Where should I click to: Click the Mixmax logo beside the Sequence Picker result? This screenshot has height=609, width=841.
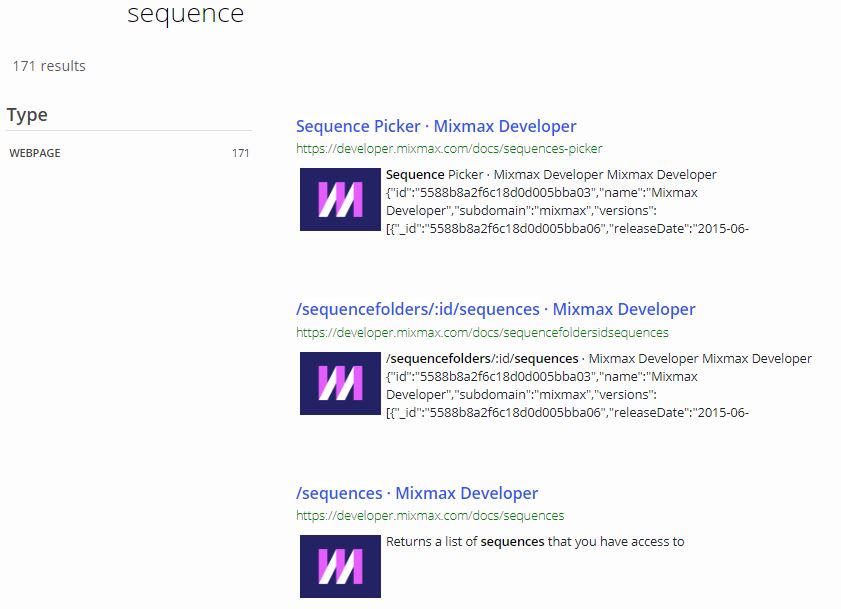pyautogui.click(x=339, y=199)
